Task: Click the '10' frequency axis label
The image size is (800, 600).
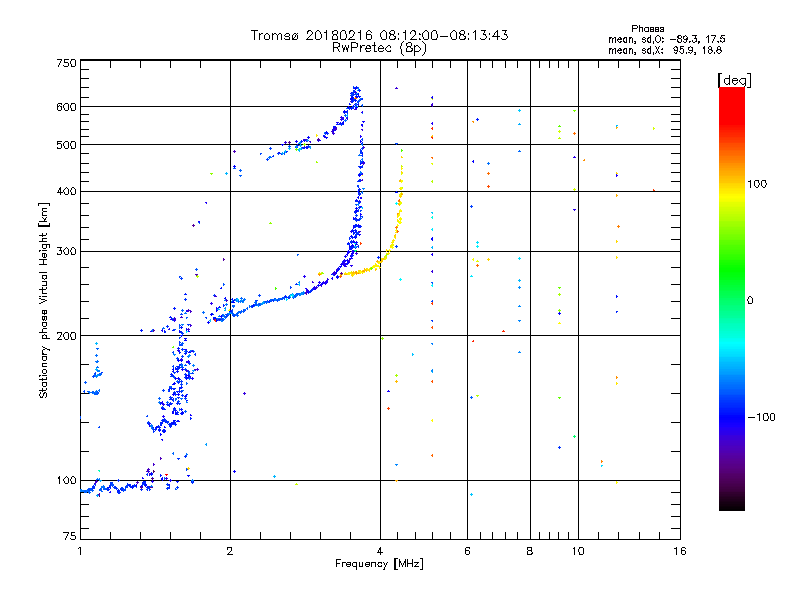Action: coord(578,551)
